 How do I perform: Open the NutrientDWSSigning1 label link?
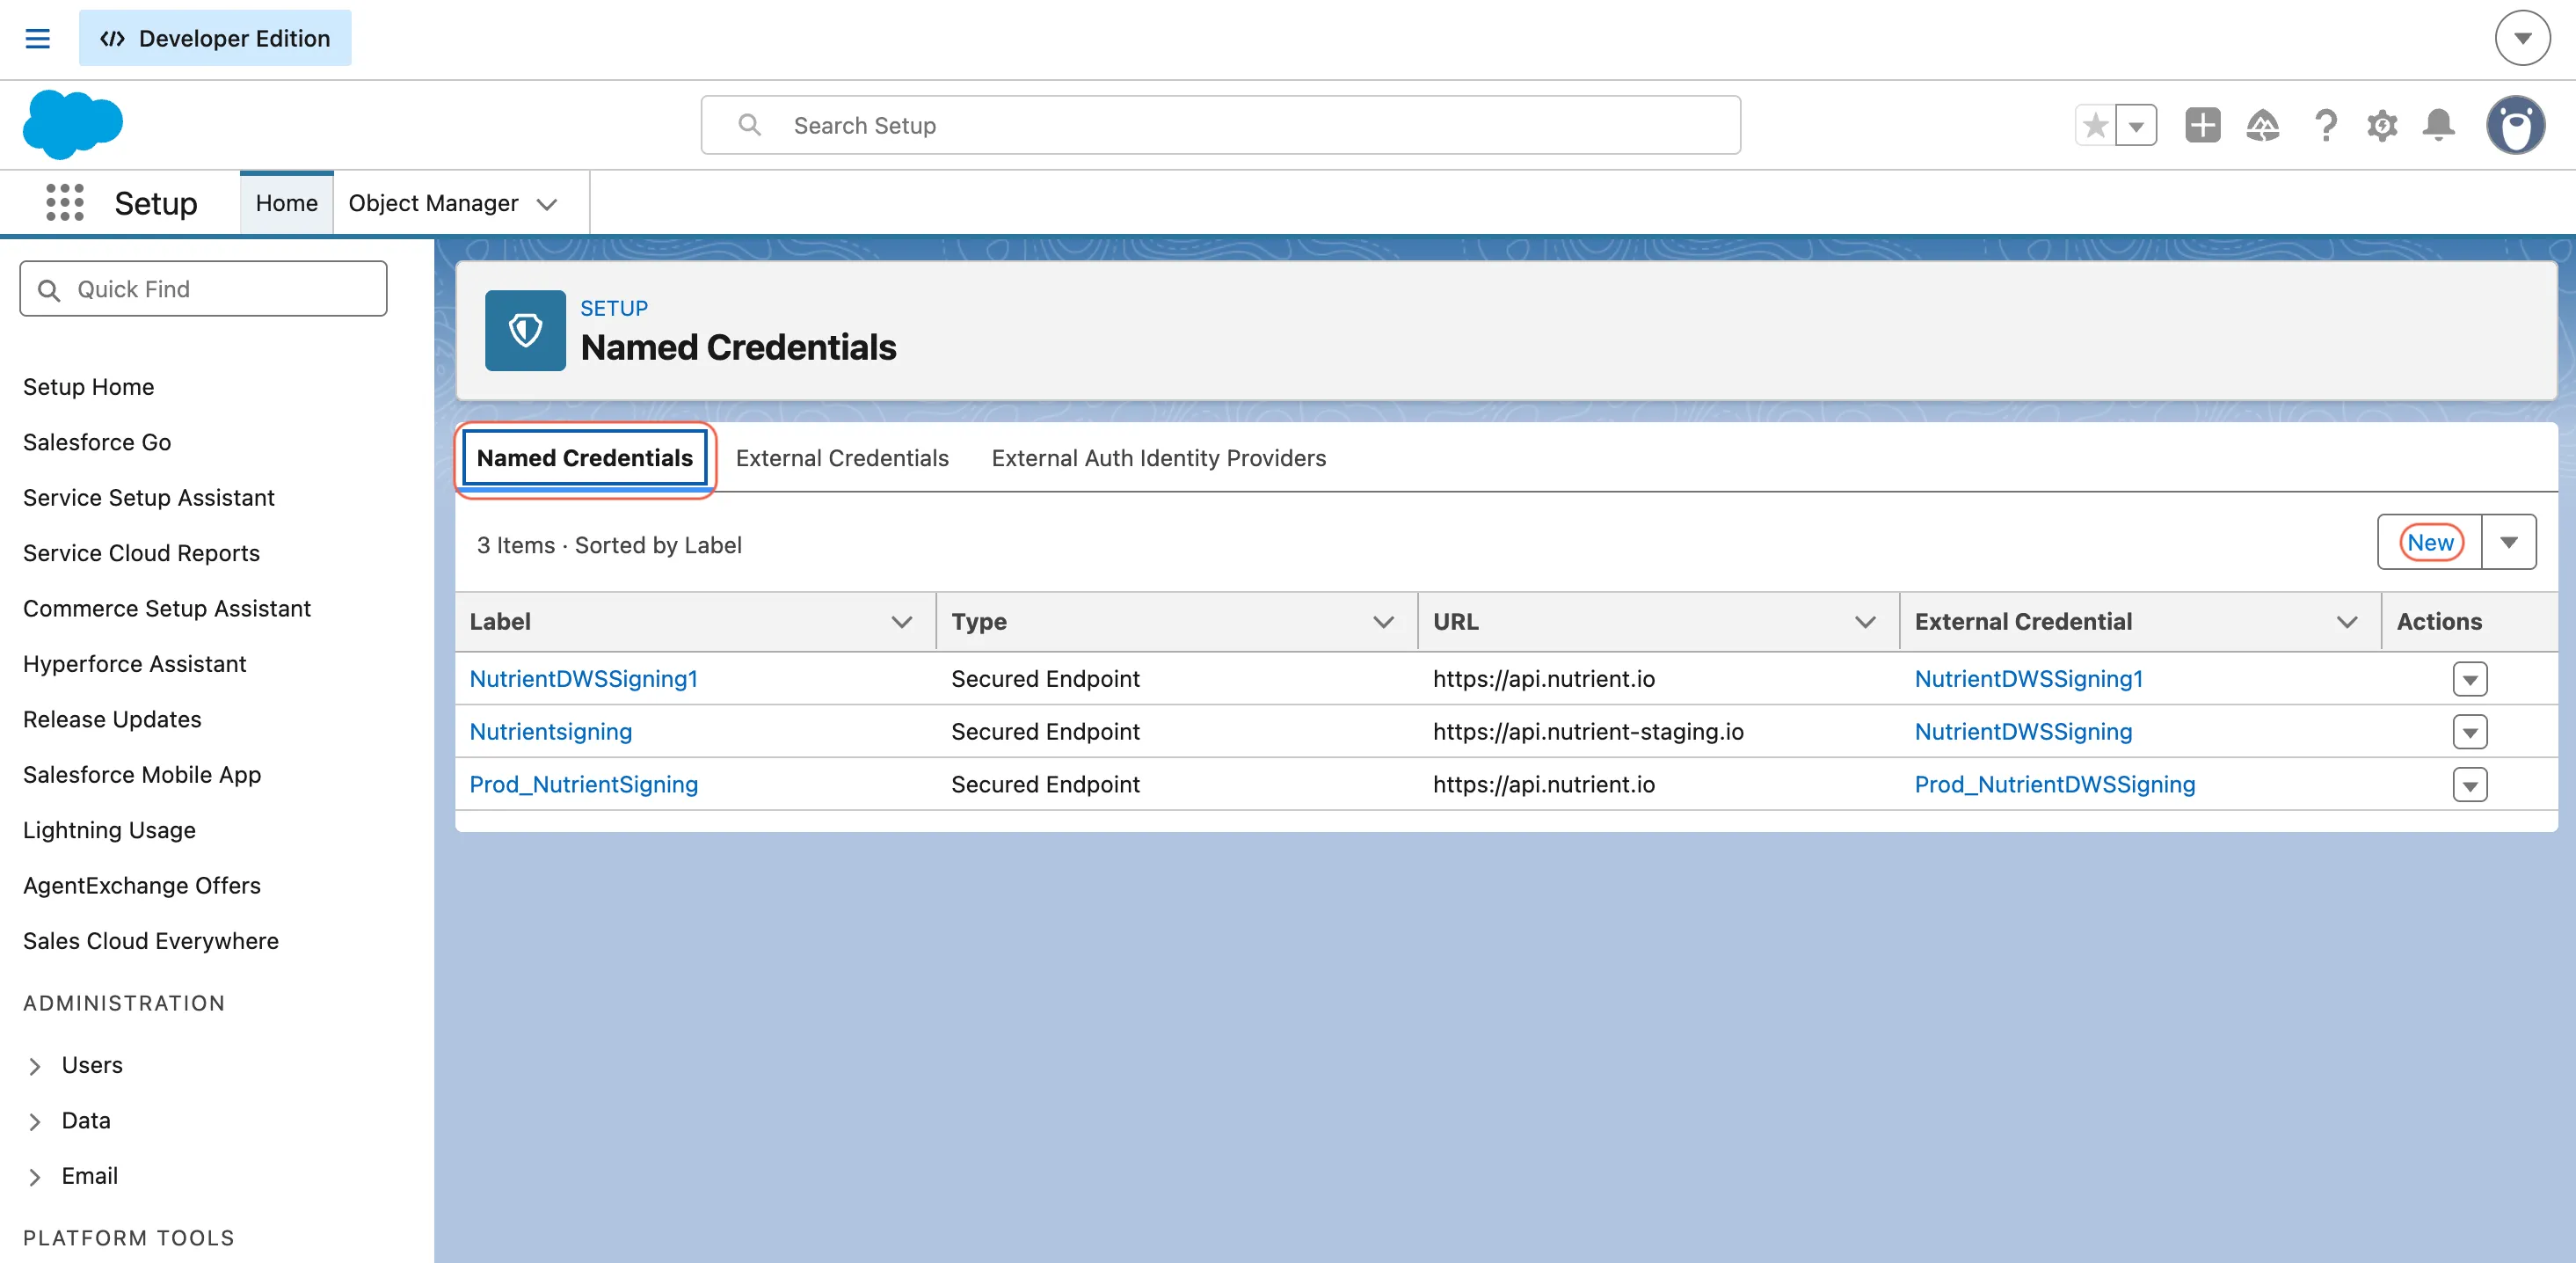tap(583, 678)
